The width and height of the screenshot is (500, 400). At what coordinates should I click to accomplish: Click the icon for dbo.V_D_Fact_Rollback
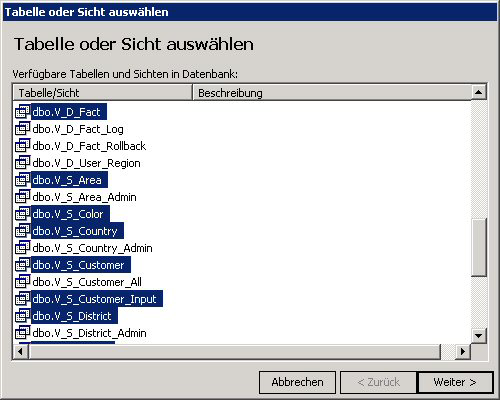coord(23,146)
